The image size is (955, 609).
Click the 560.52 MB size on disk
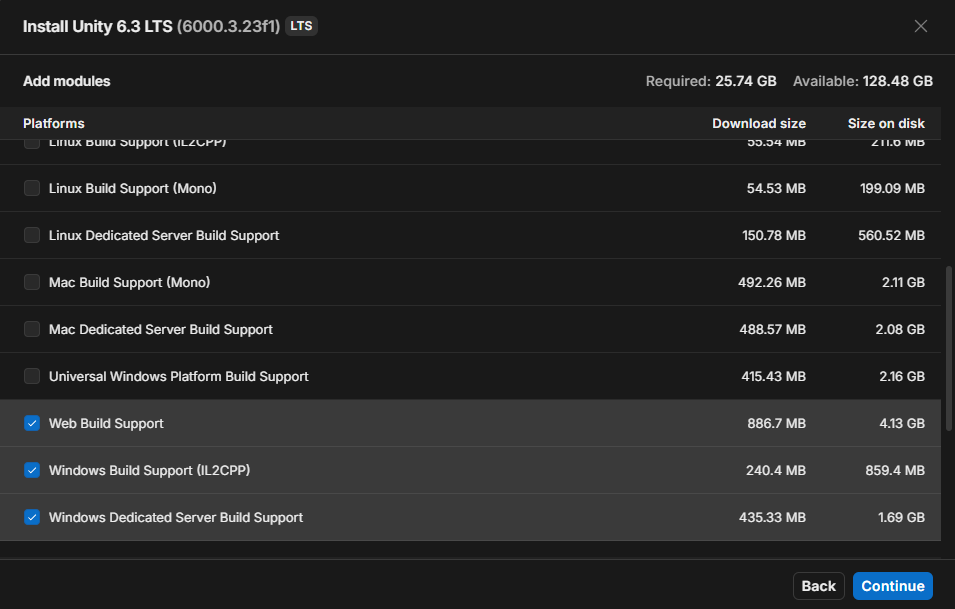891,235
